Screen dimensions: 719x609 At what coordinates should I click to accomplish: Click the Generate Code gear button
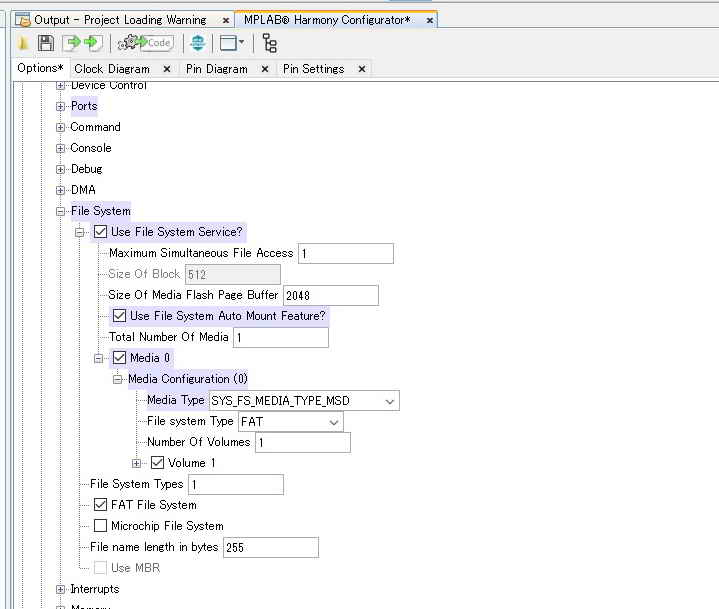tap(145, 43)
